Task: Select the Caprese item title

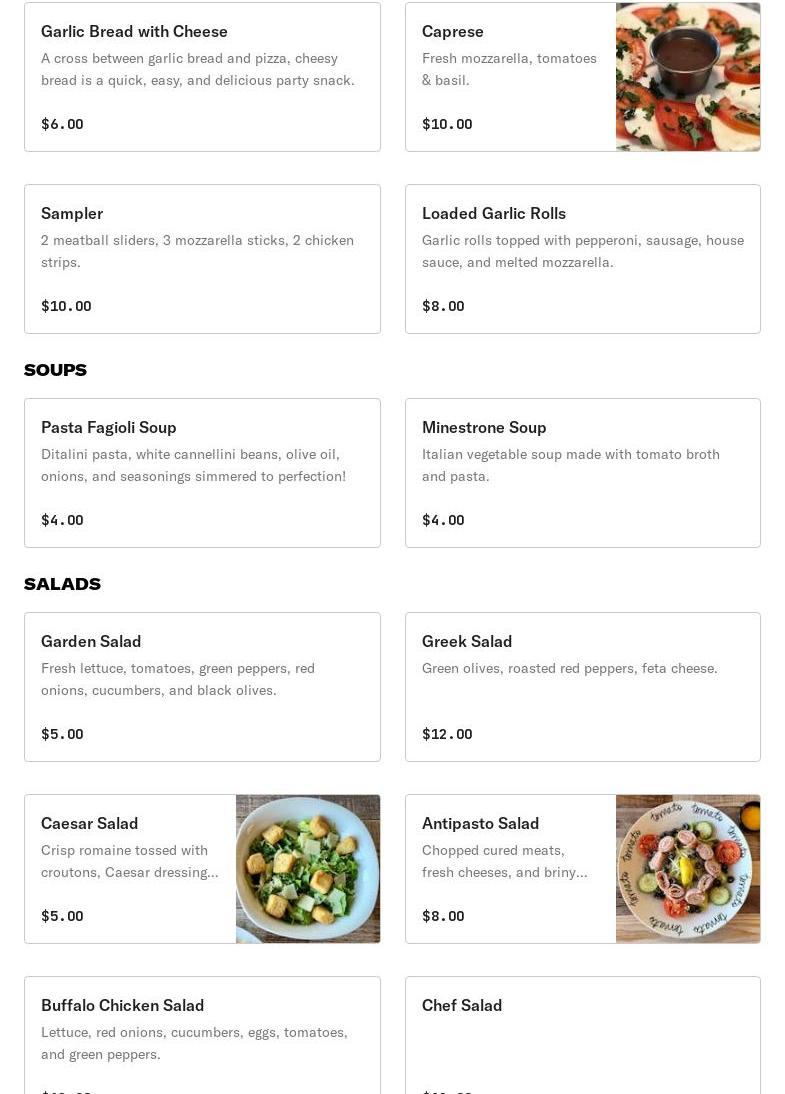Action: [x=453, y=32]
